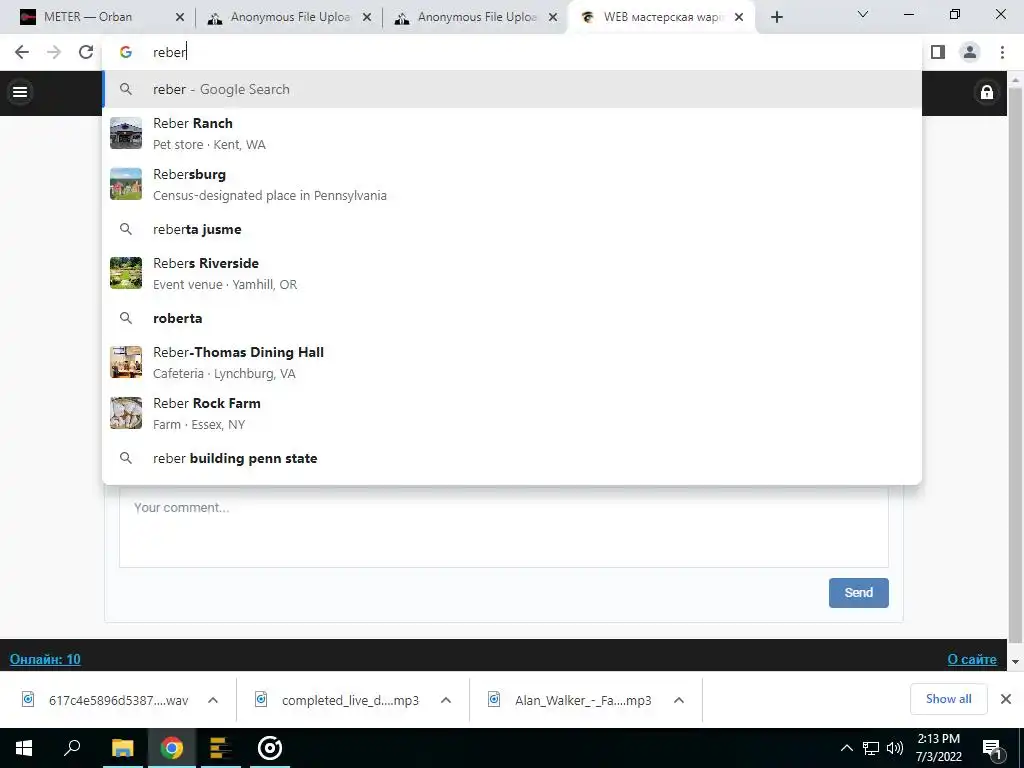
Task: Expand options for the .wav download
Action: (213, 700)
